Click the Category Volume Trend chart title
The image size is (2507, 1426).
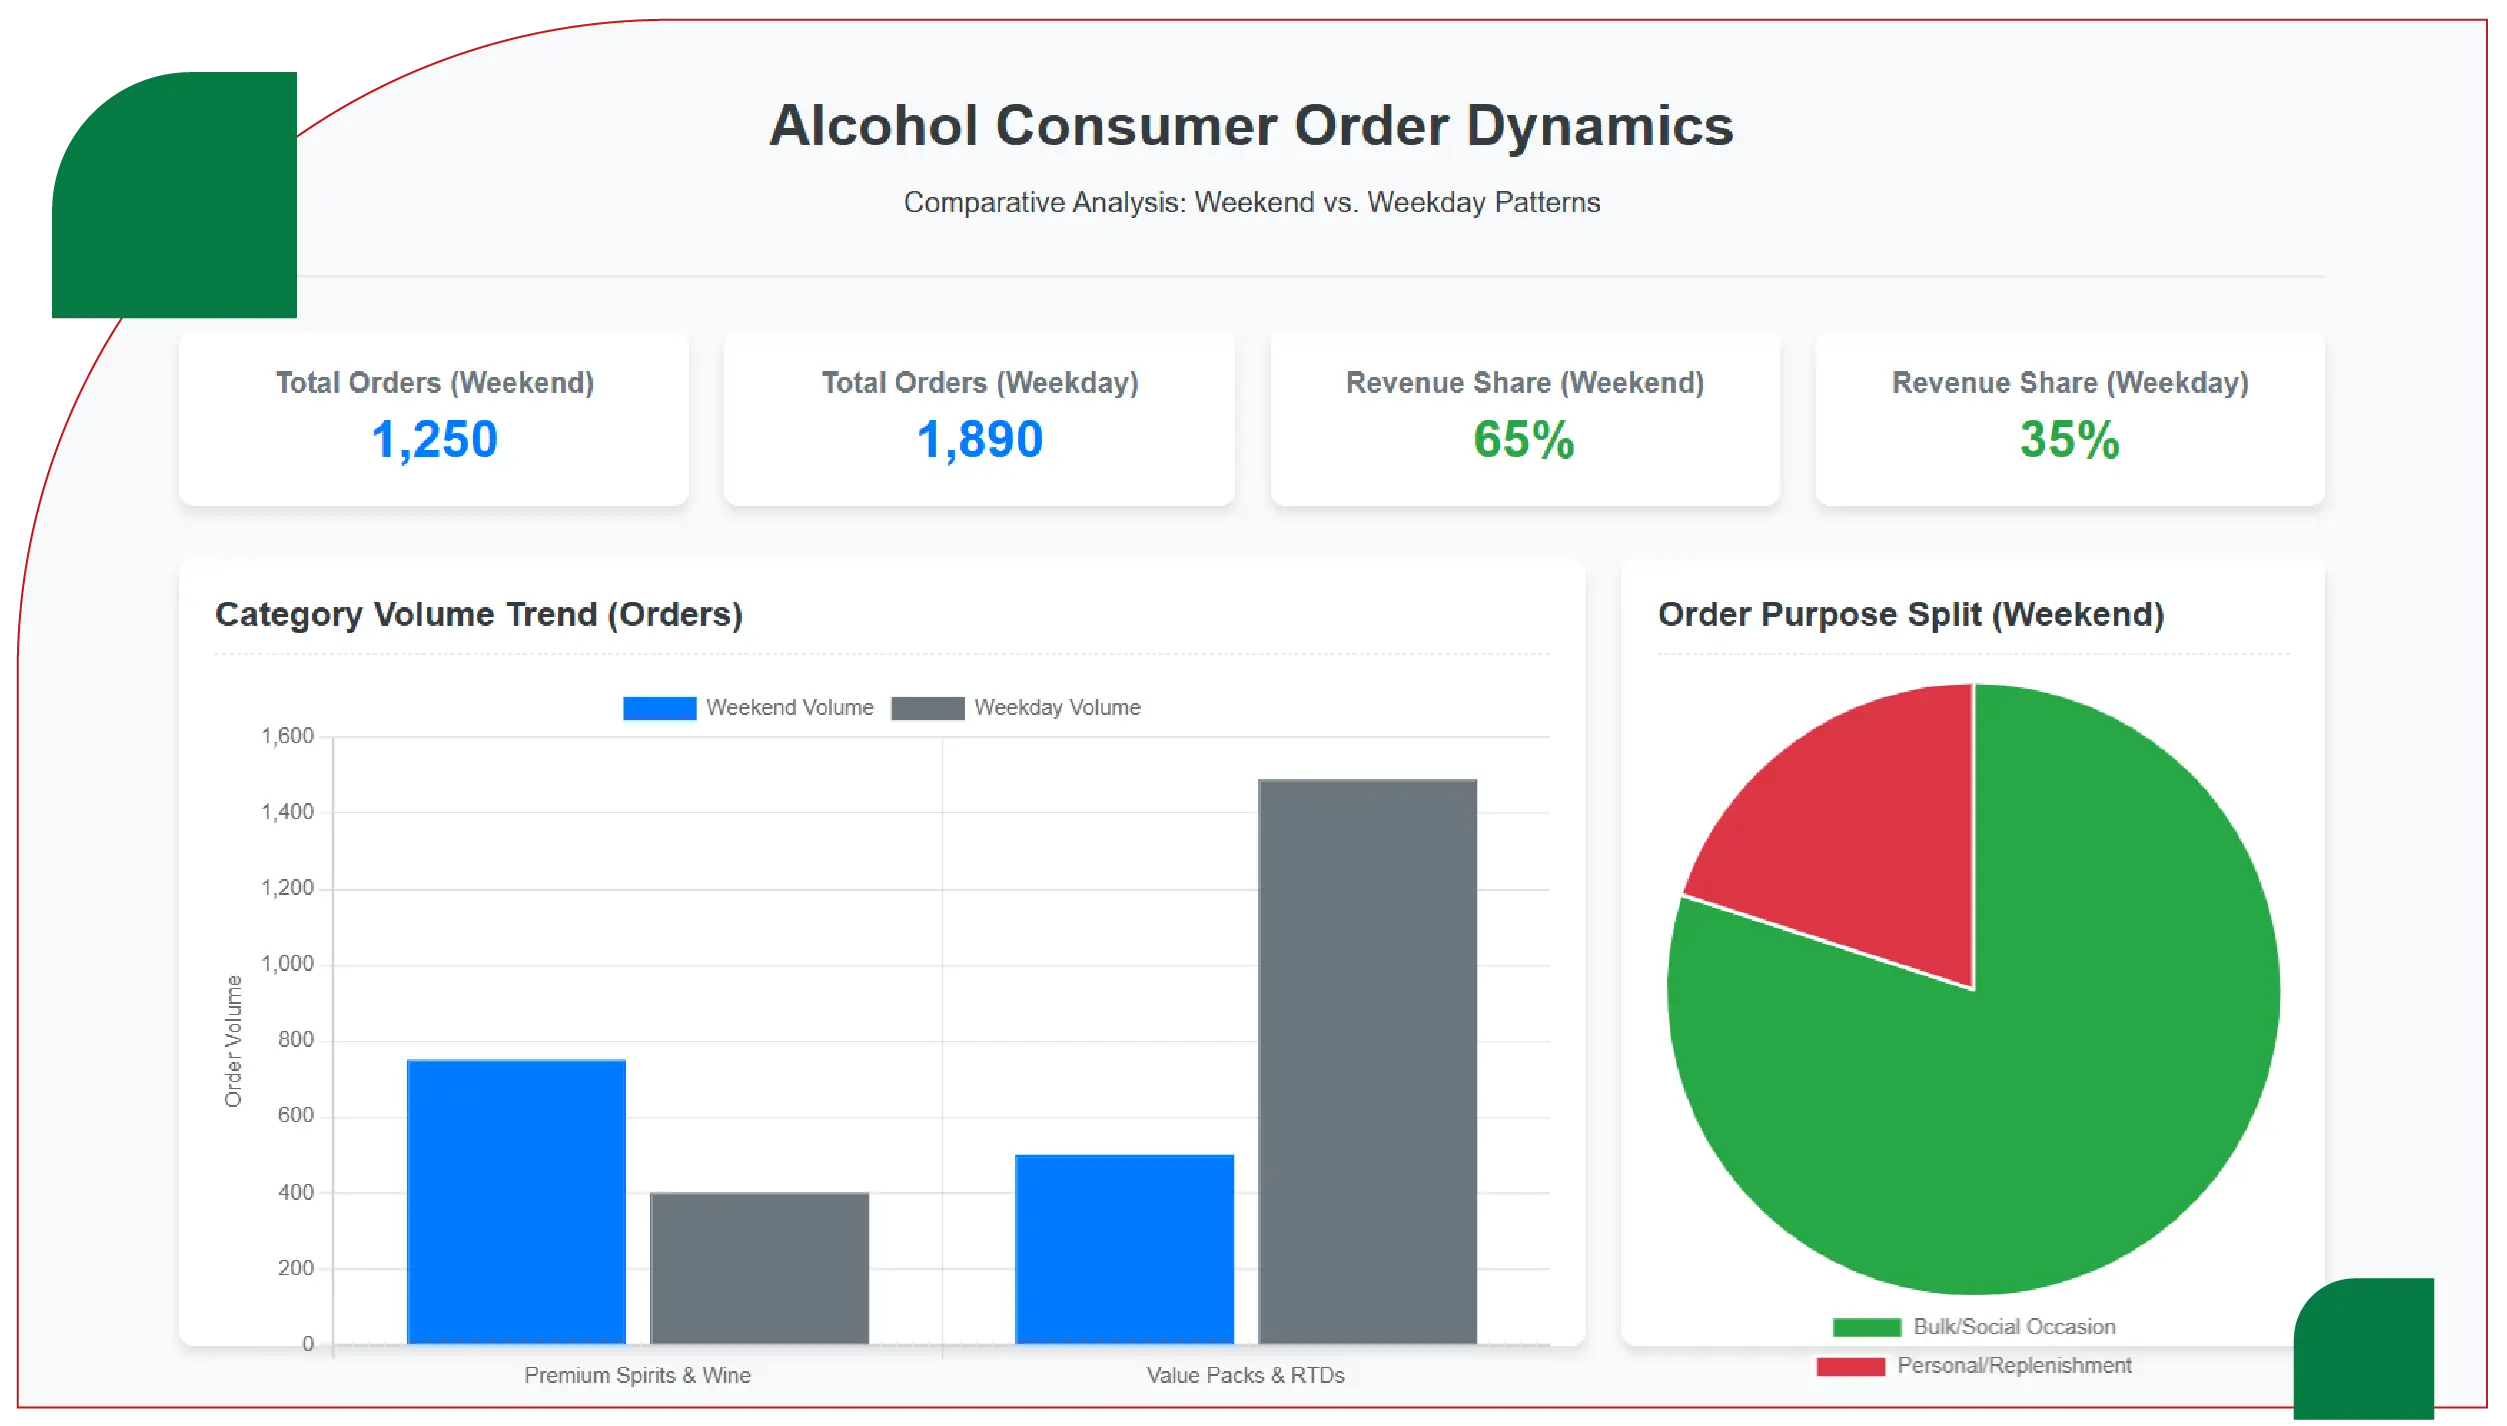pyautogui.click(x=479, y=614)
